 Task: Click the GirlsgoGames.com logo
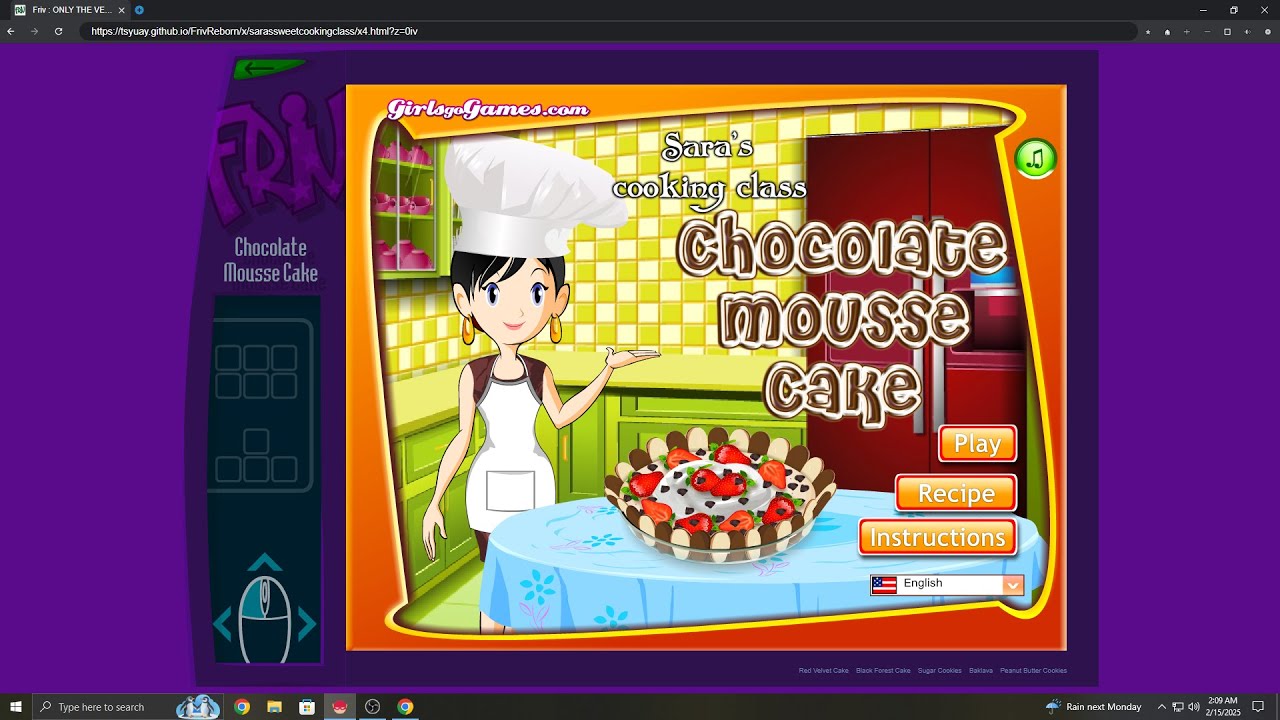488,109
